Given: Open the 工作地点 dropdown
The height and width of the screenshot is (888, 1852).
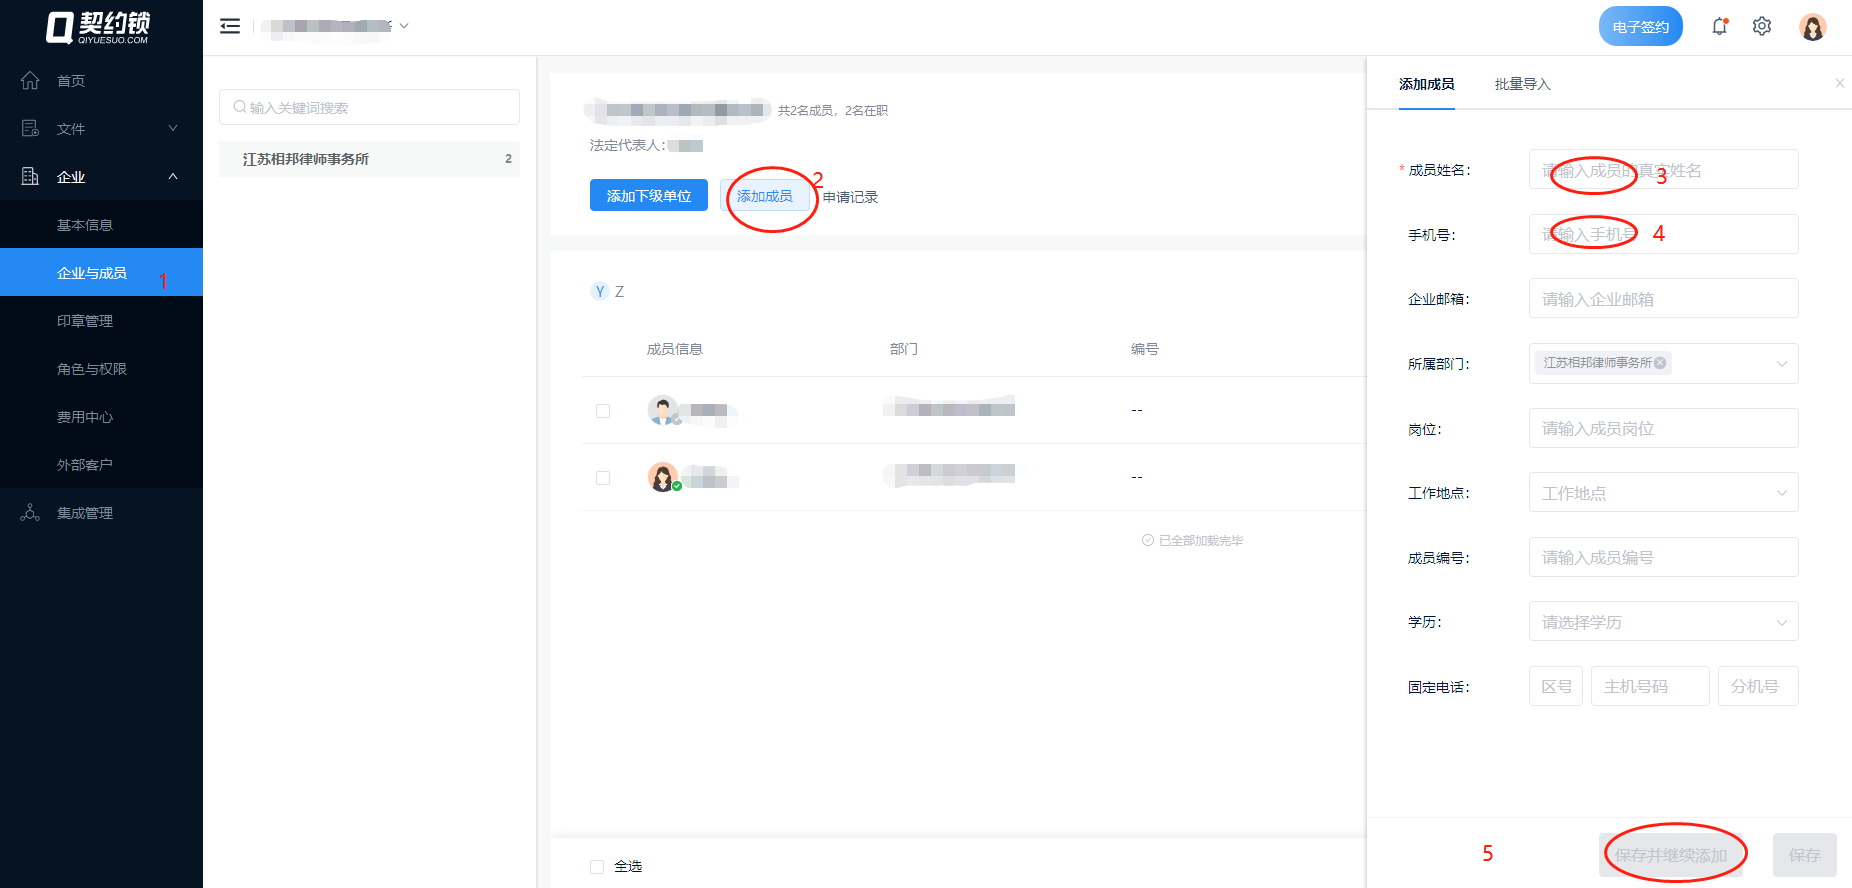Looking at the screenshot, I should coord(1663,493).
